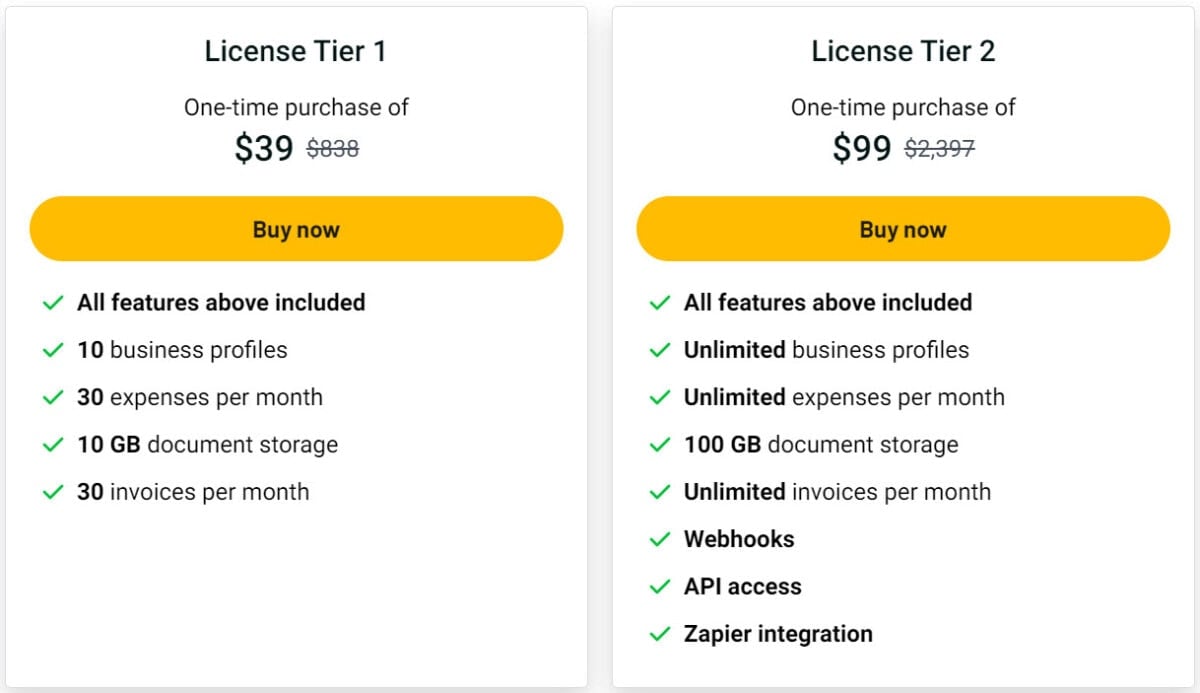
Task: Click the checkmark beside 10 business profiles
Action: pyautogui.click(x=52, y=350)
